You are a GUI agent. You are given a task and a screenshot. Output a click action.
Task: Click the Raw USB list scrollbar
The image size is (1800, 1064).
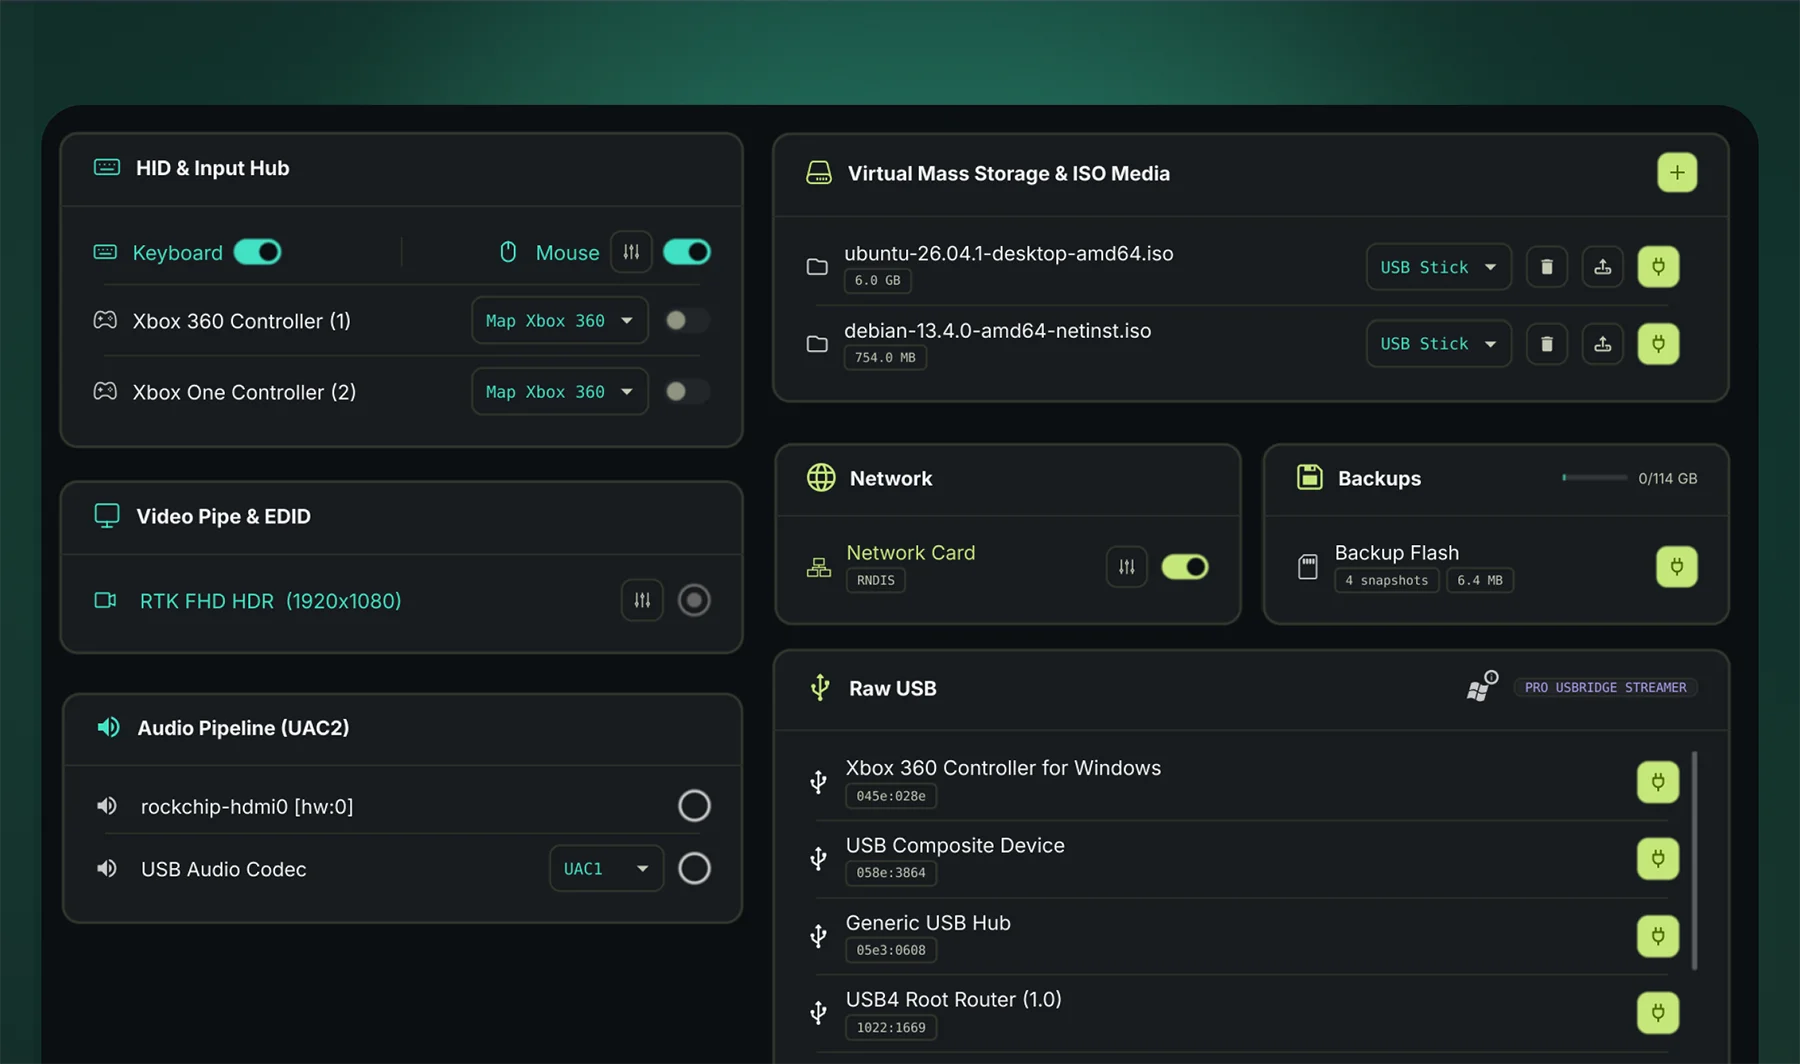(x=1694, y=860)
